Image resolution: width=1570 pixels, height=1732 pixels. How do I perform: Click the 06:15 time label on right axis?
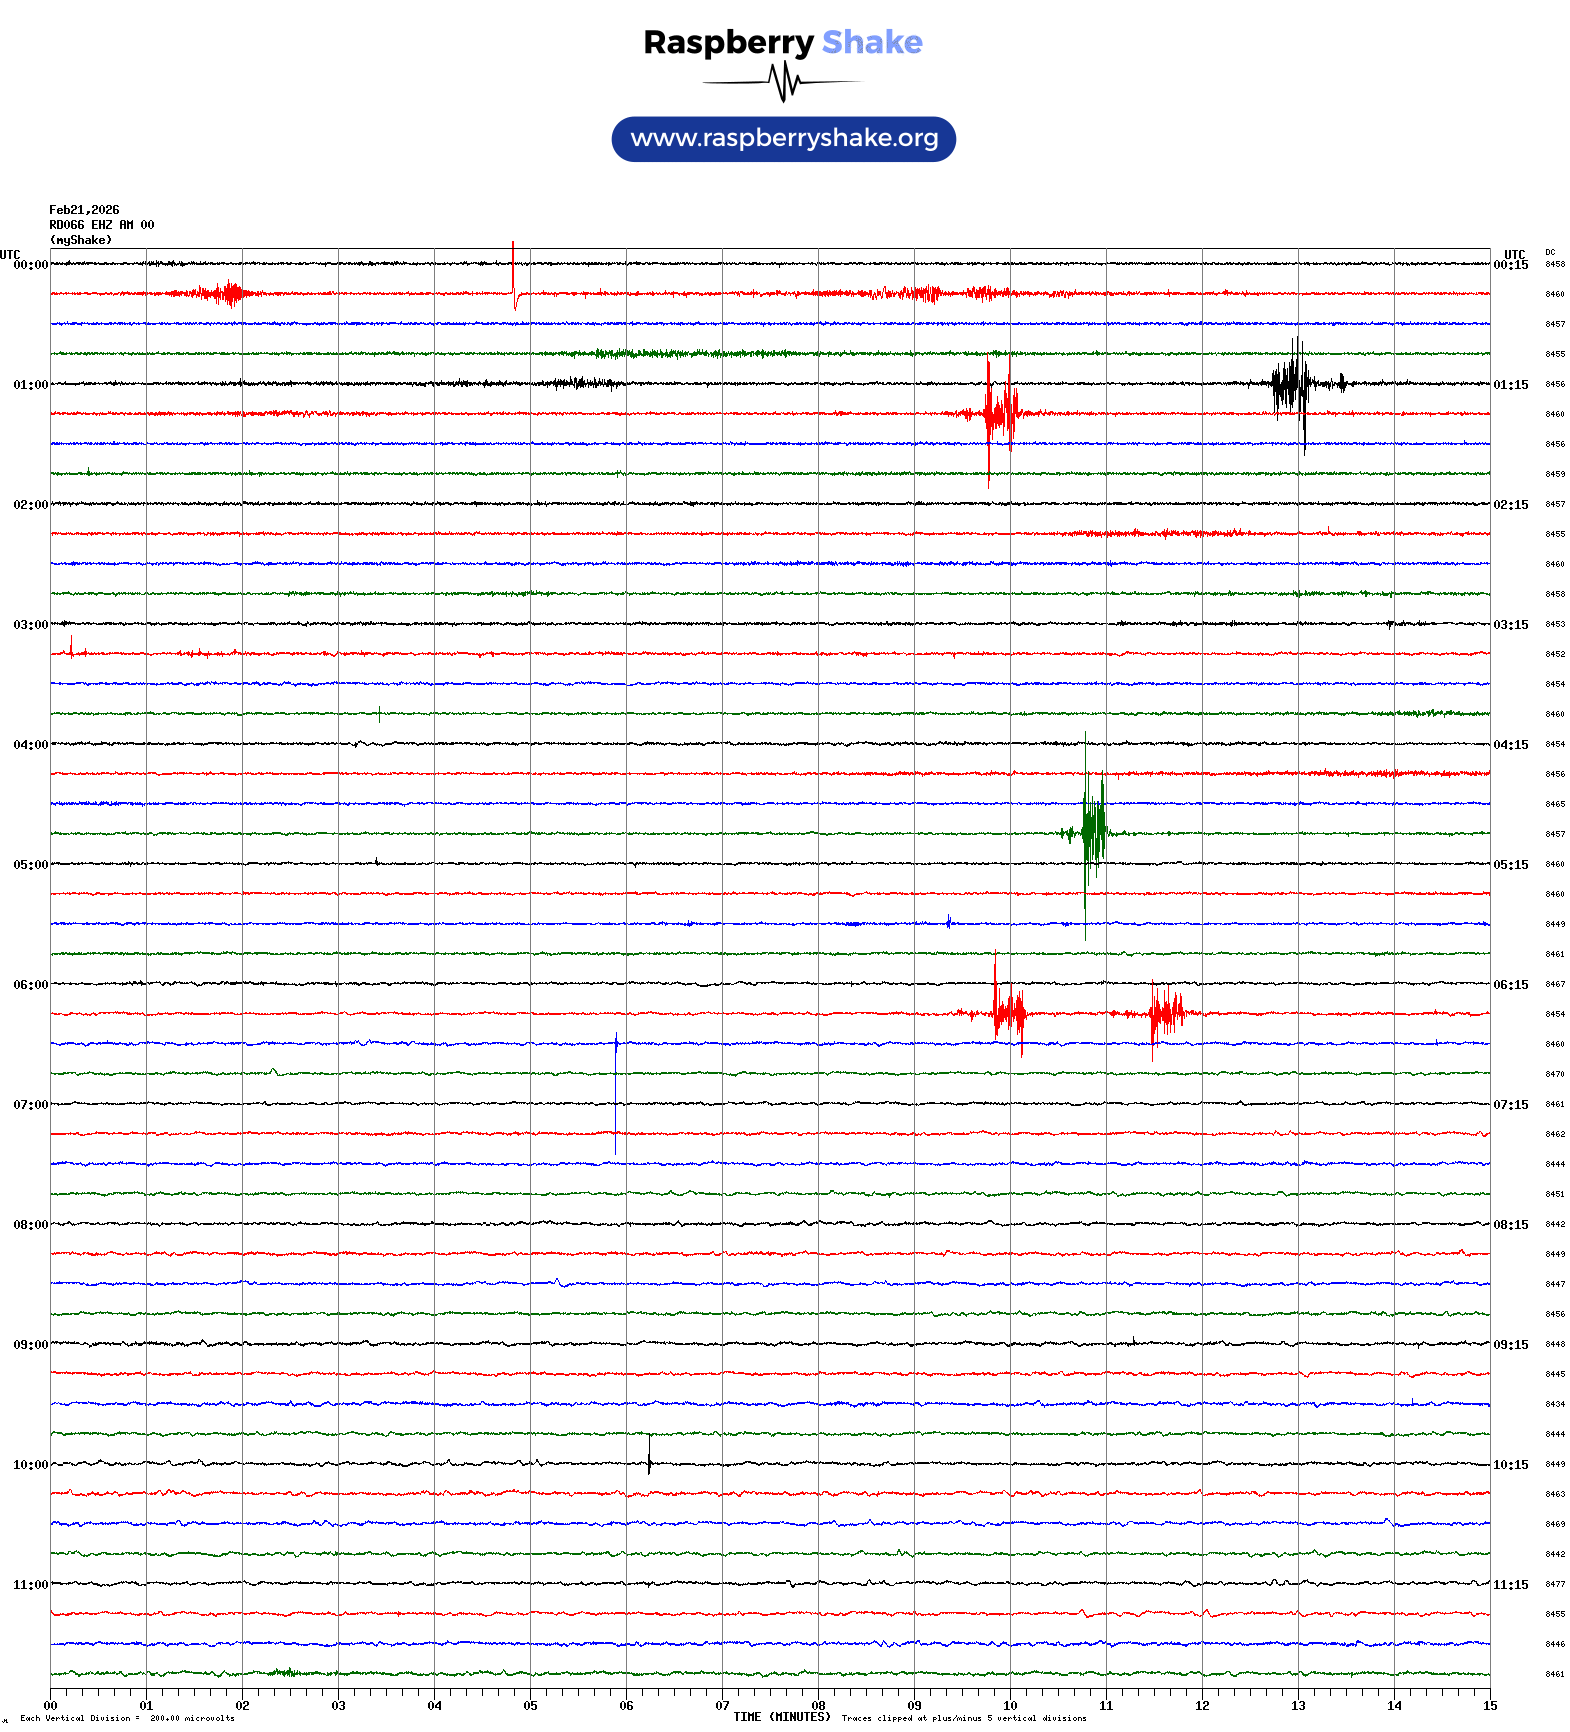(x=1510, y=985)
